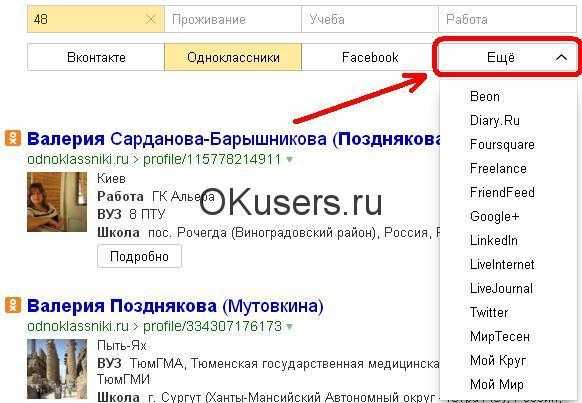This screenshot has width=582, height=403.
Task: Choose Twitter from the dropdown list
Action: click(x=488, y=312)
